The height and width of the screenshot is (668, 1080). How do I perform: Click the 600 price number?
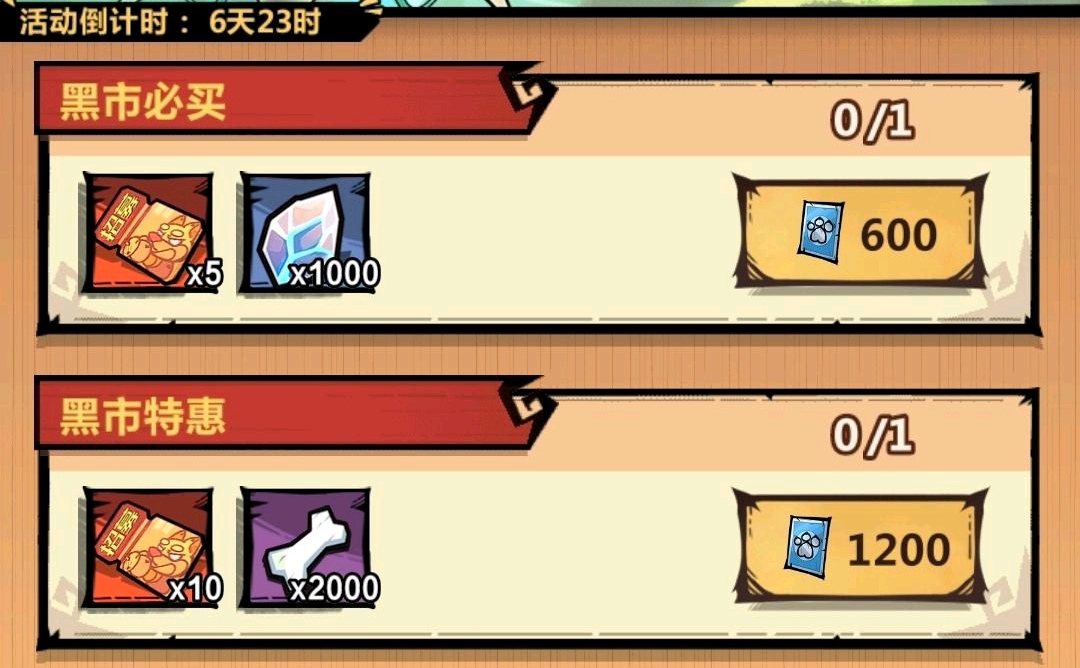coord(898,235)
